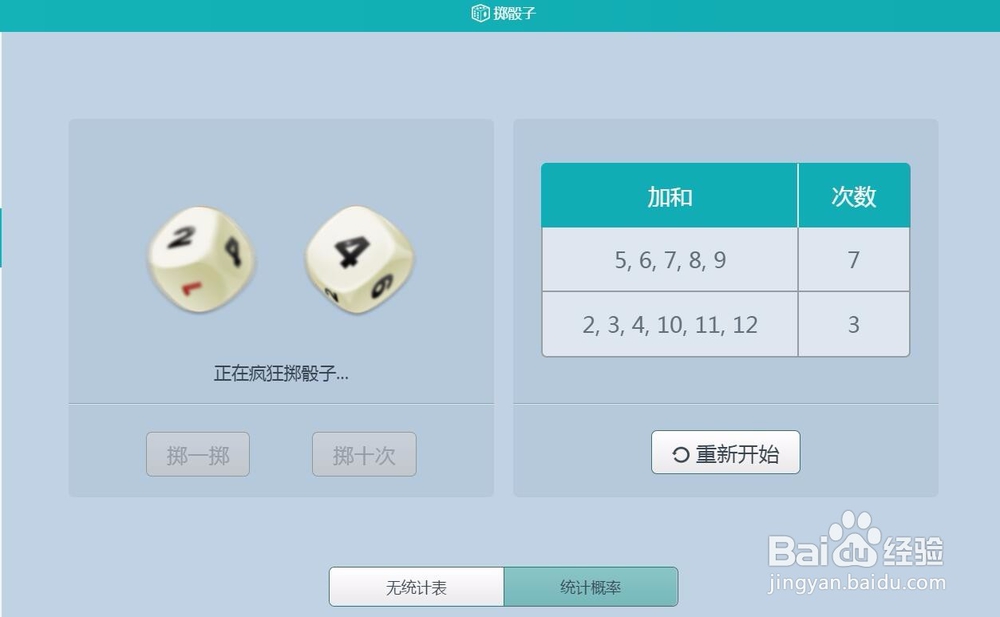
Task: Click the dice icon in title bar
Action: [480, 13]
